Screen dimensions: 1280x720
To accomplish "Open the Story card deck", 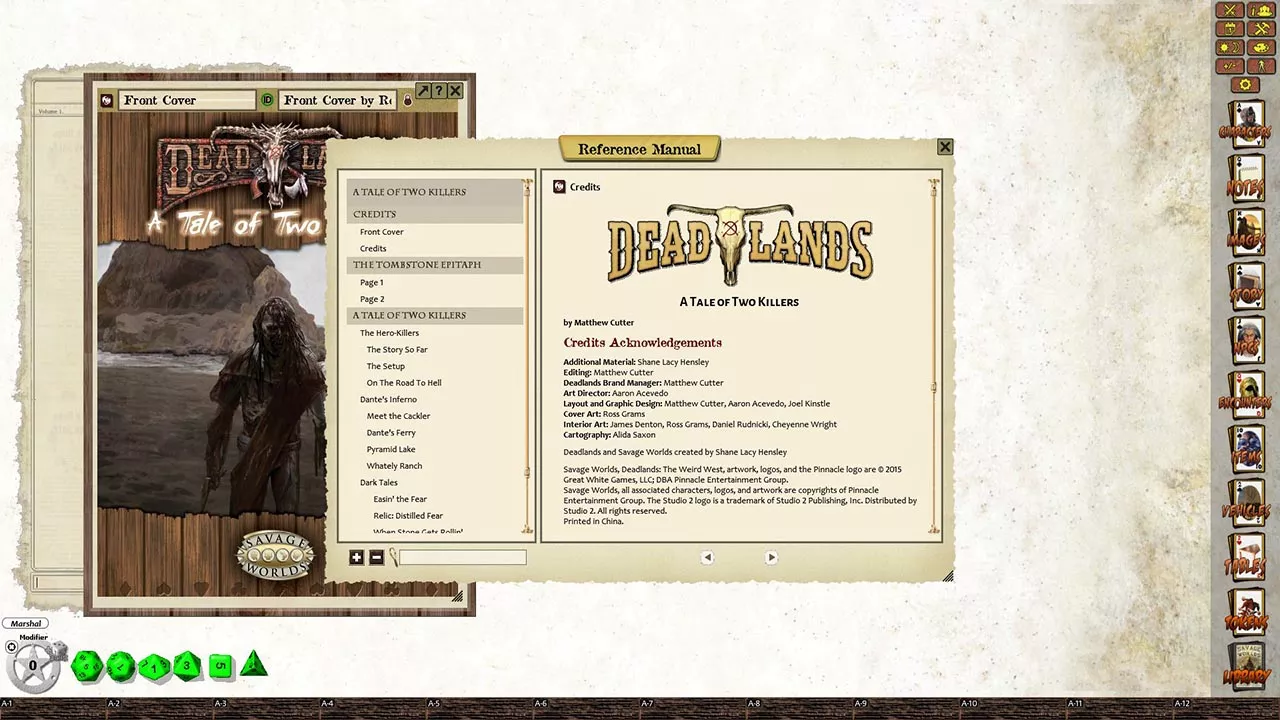I will coord(1246,286).
